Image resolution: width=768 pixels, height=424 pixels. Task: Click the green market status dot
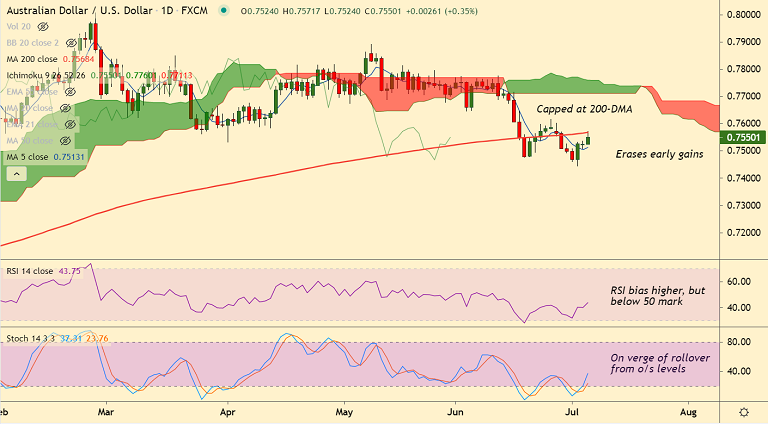[x=224, y=10]
